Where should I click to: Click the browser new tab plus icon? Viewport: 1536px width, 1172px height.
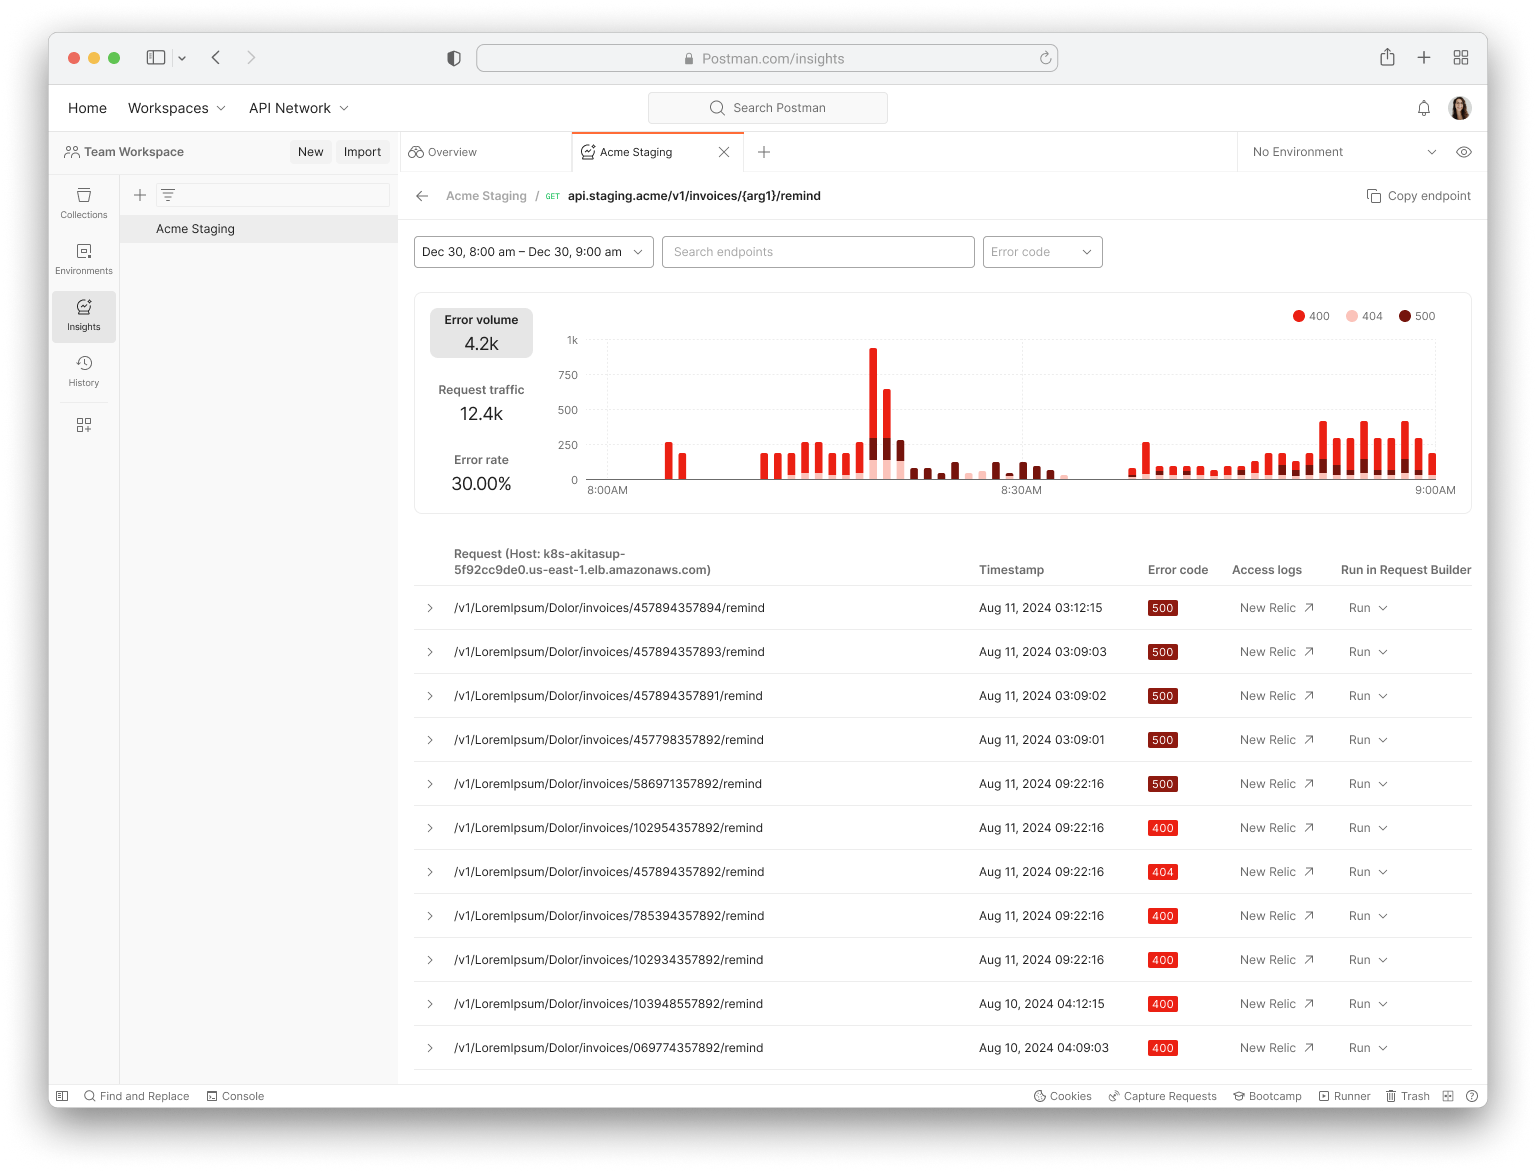tap(1424, 58)
